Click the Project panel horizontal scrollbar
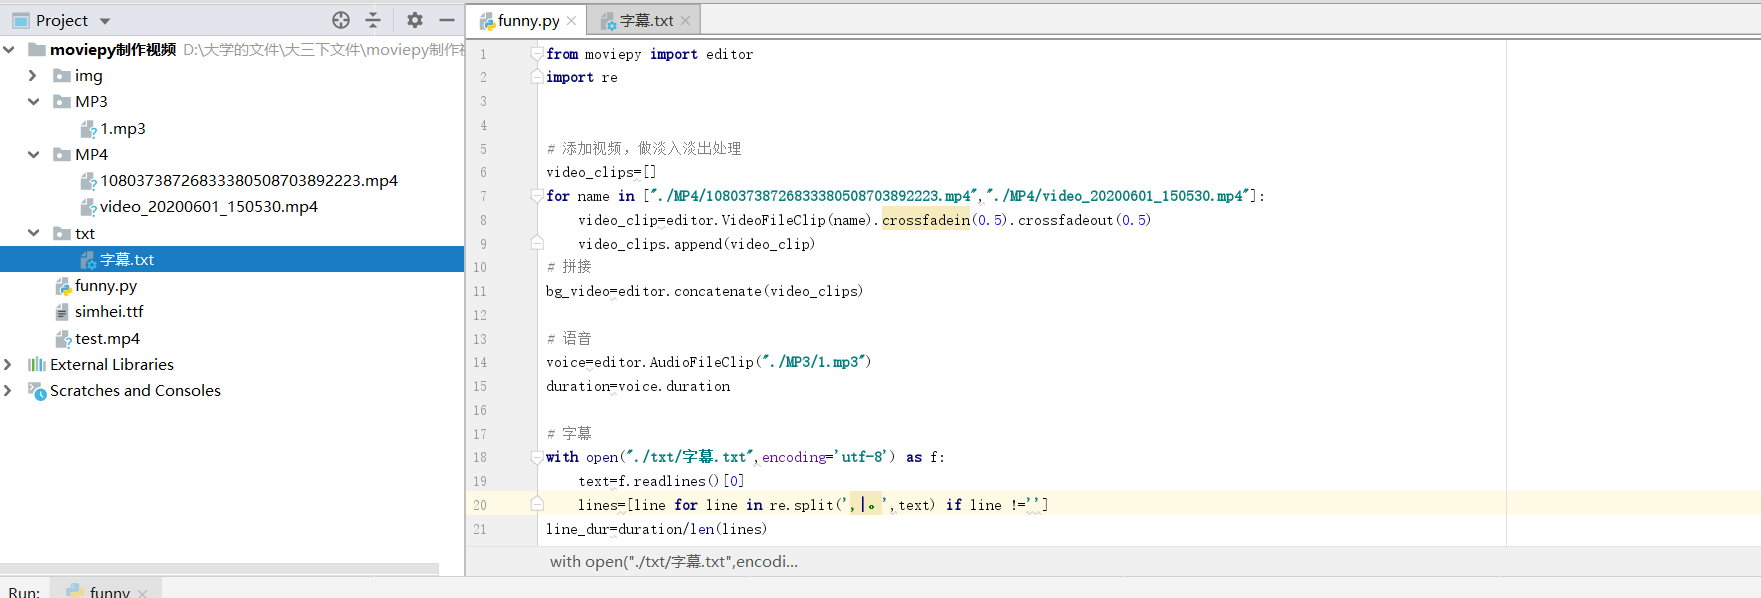The width and height of the screenshot is (1761, 598). point(219,569)
